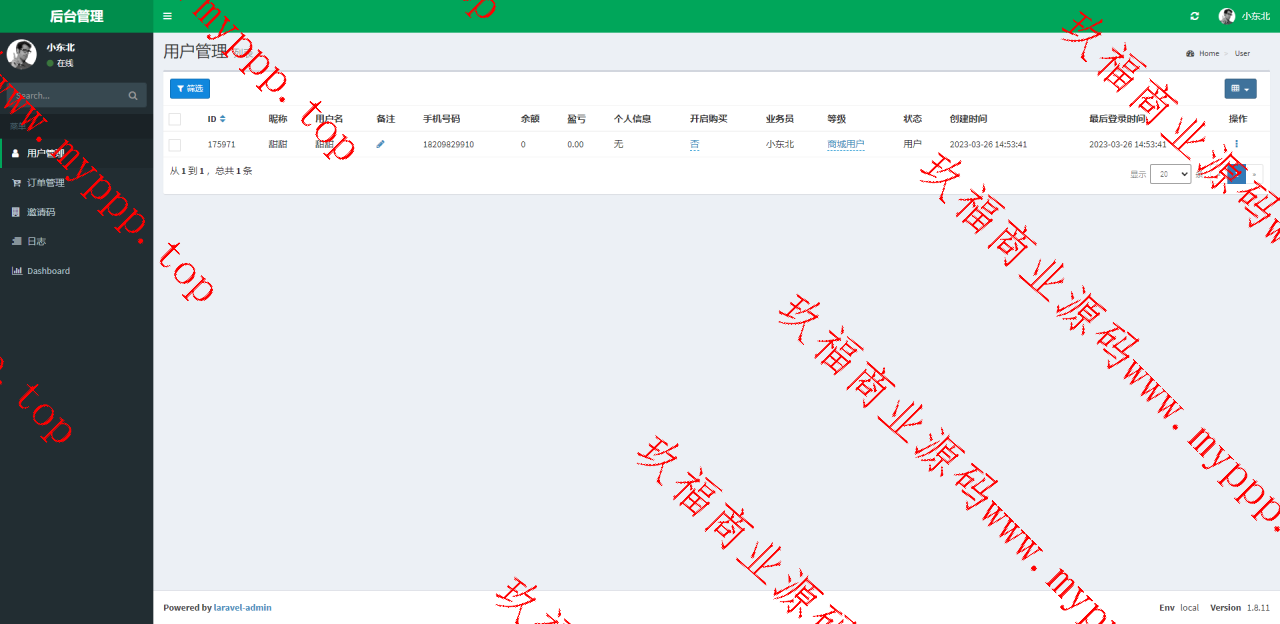Click the refresh icon in top bar
The image size is (1280, 624).
tap(1194, 16)
